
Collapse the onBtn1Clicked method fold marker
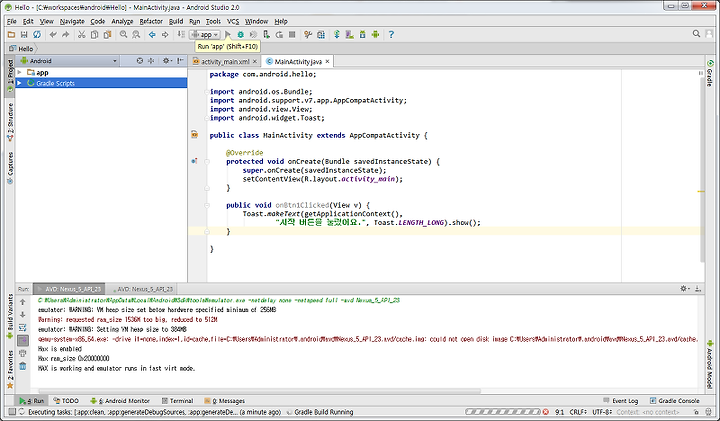click(207, 205)
